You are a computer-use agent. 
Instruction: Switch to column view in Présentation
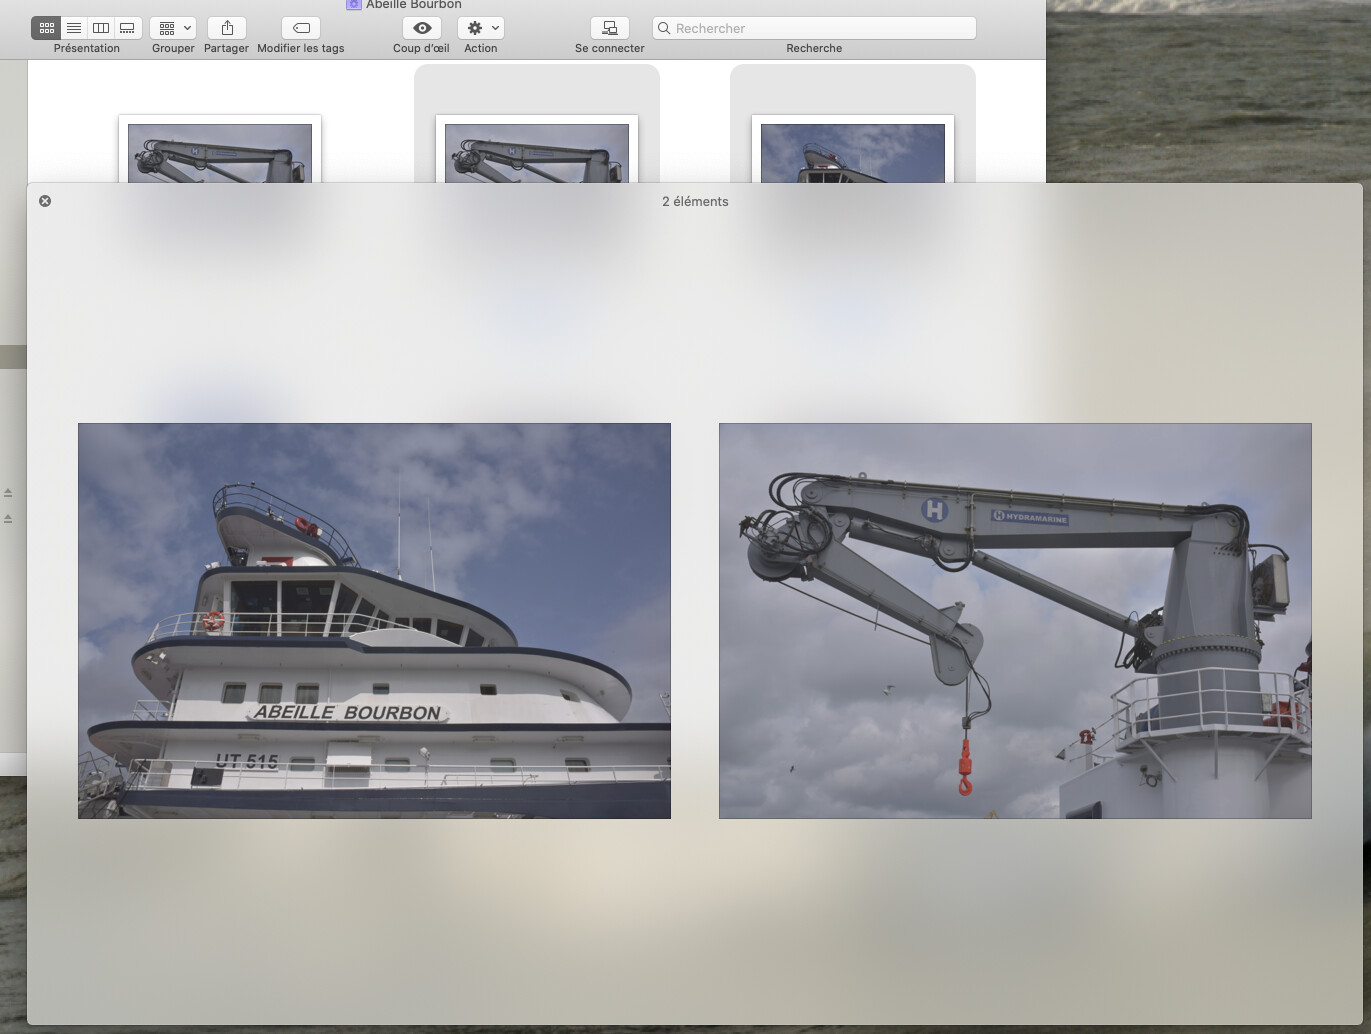pyautogui.click(x=100, y=28)
